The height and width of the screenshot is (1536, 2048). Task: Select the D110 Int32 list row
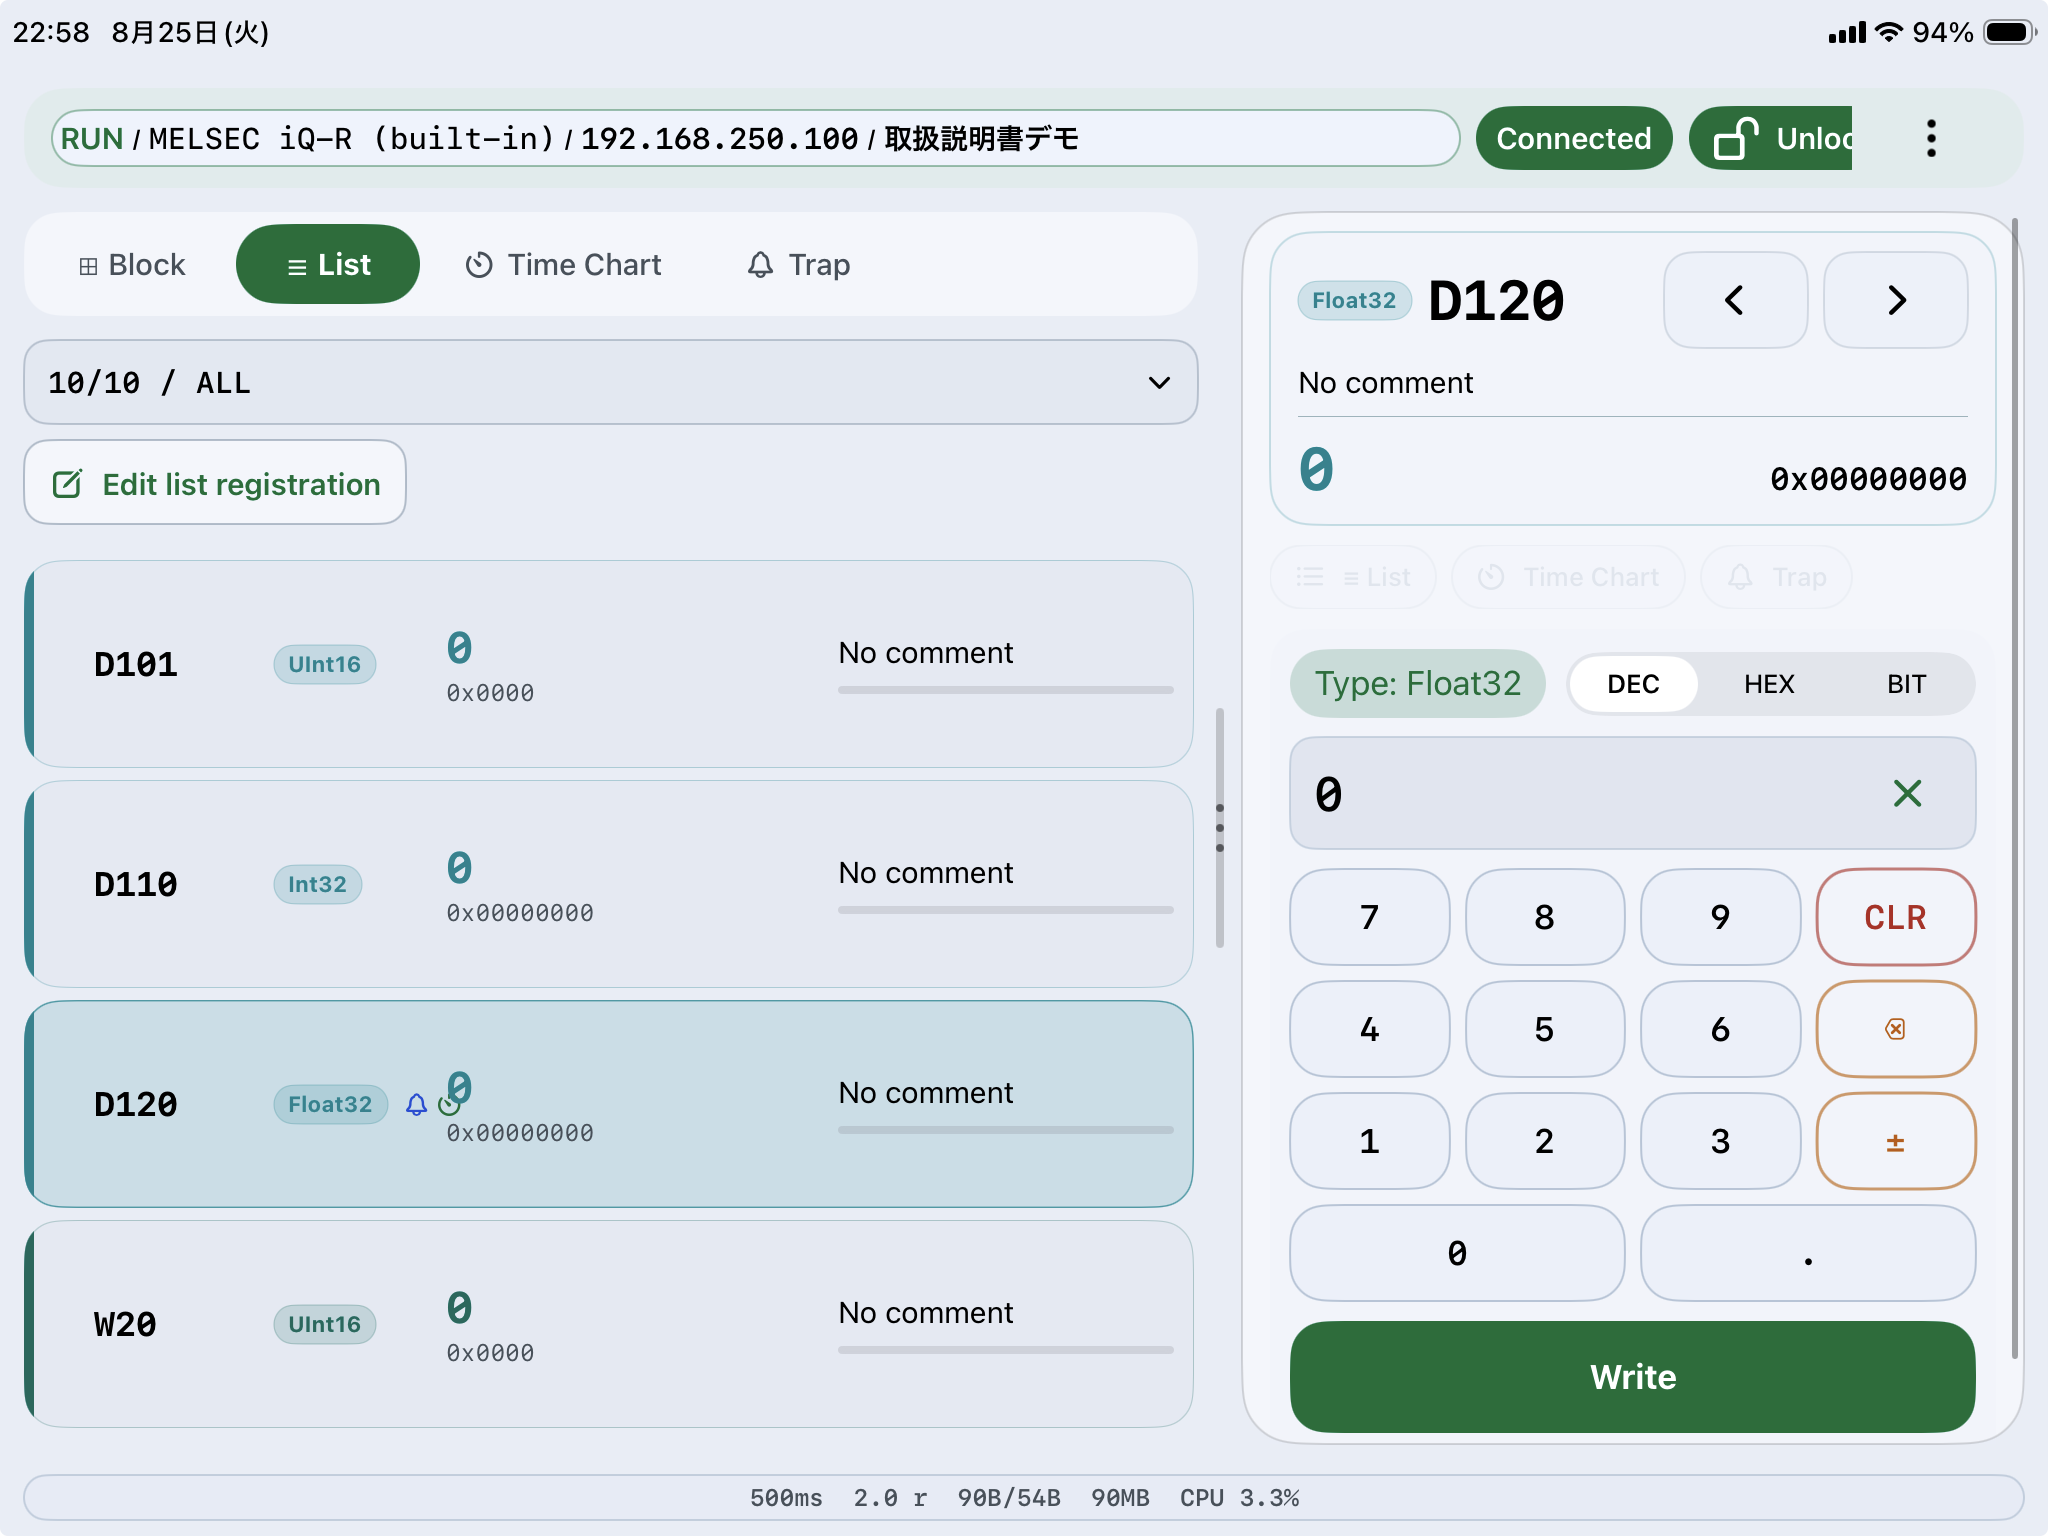click(609, 884)
